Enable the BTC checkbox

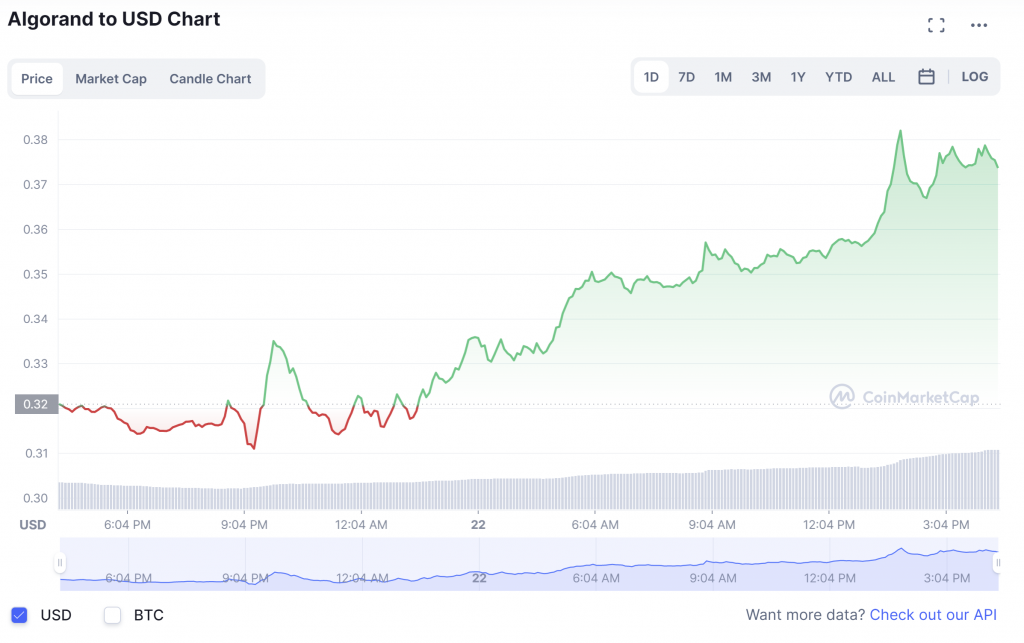[x=112, y=615]
